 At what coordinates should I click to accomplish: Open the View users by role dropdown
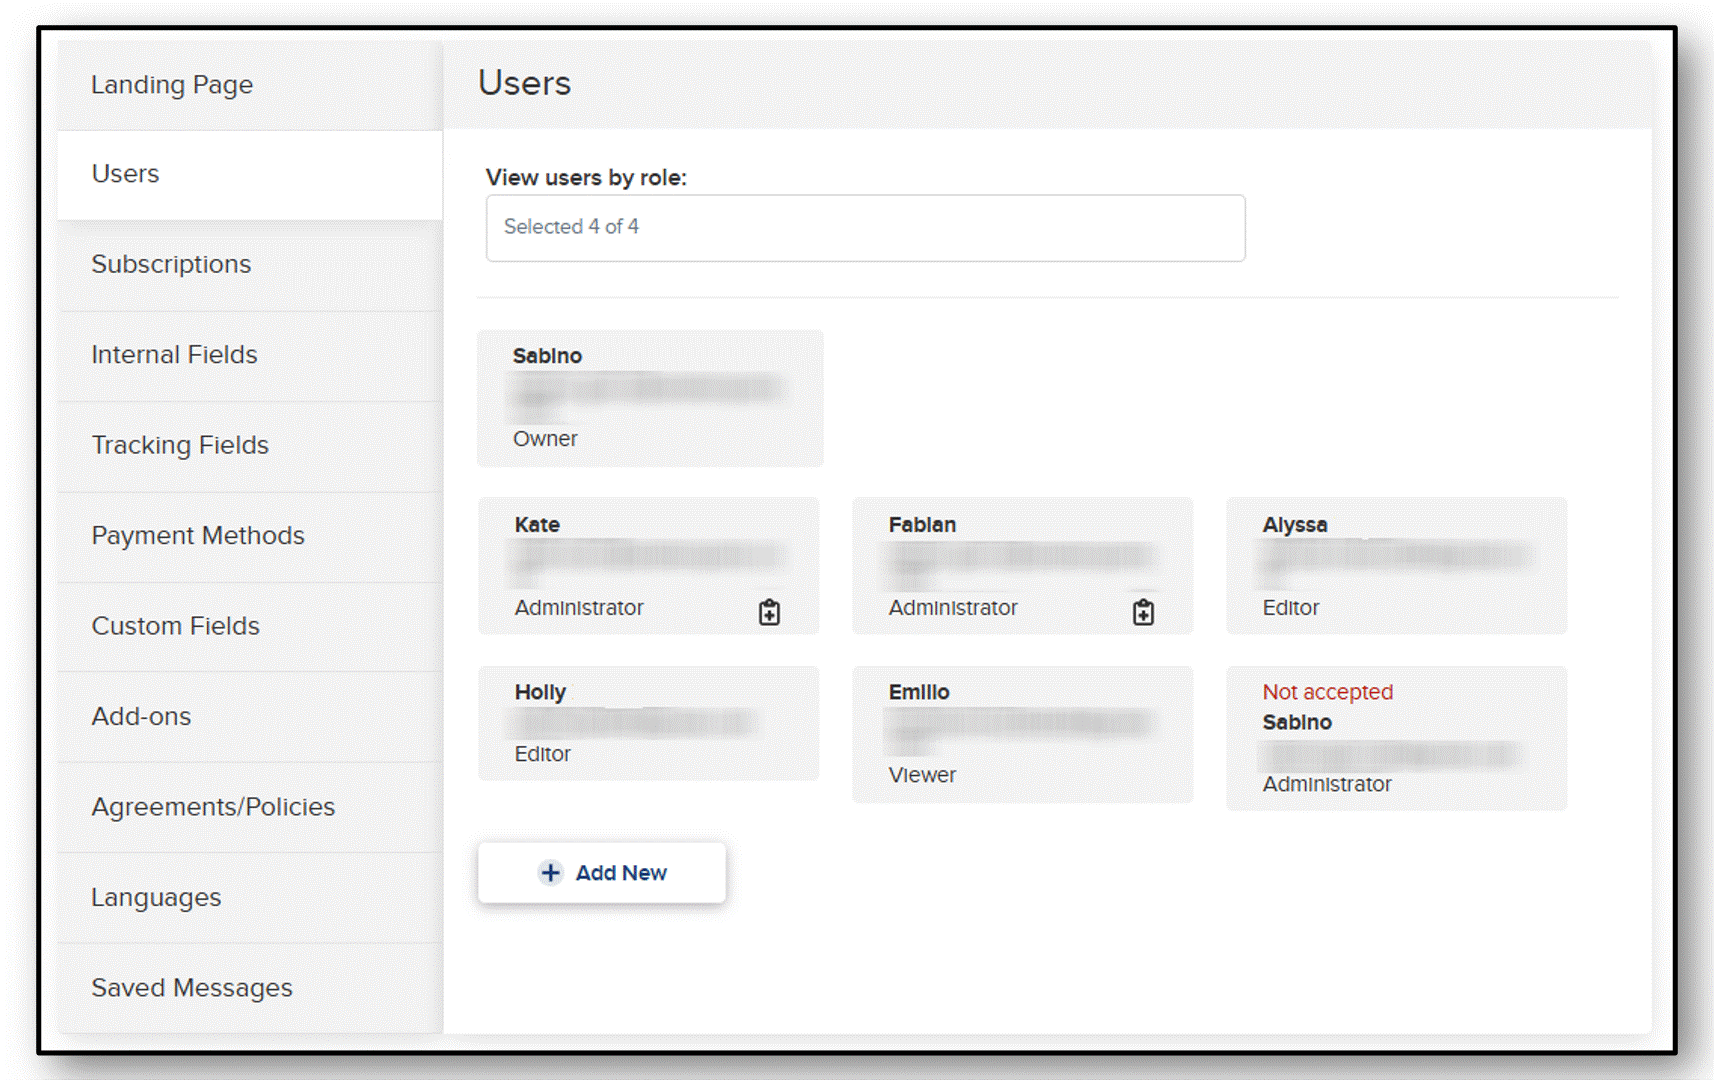coord(865,228)
